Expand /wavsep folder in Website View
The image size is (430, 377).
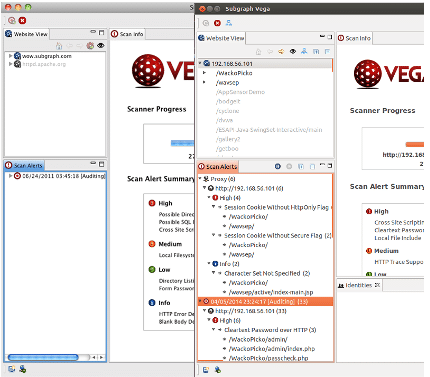205,82
